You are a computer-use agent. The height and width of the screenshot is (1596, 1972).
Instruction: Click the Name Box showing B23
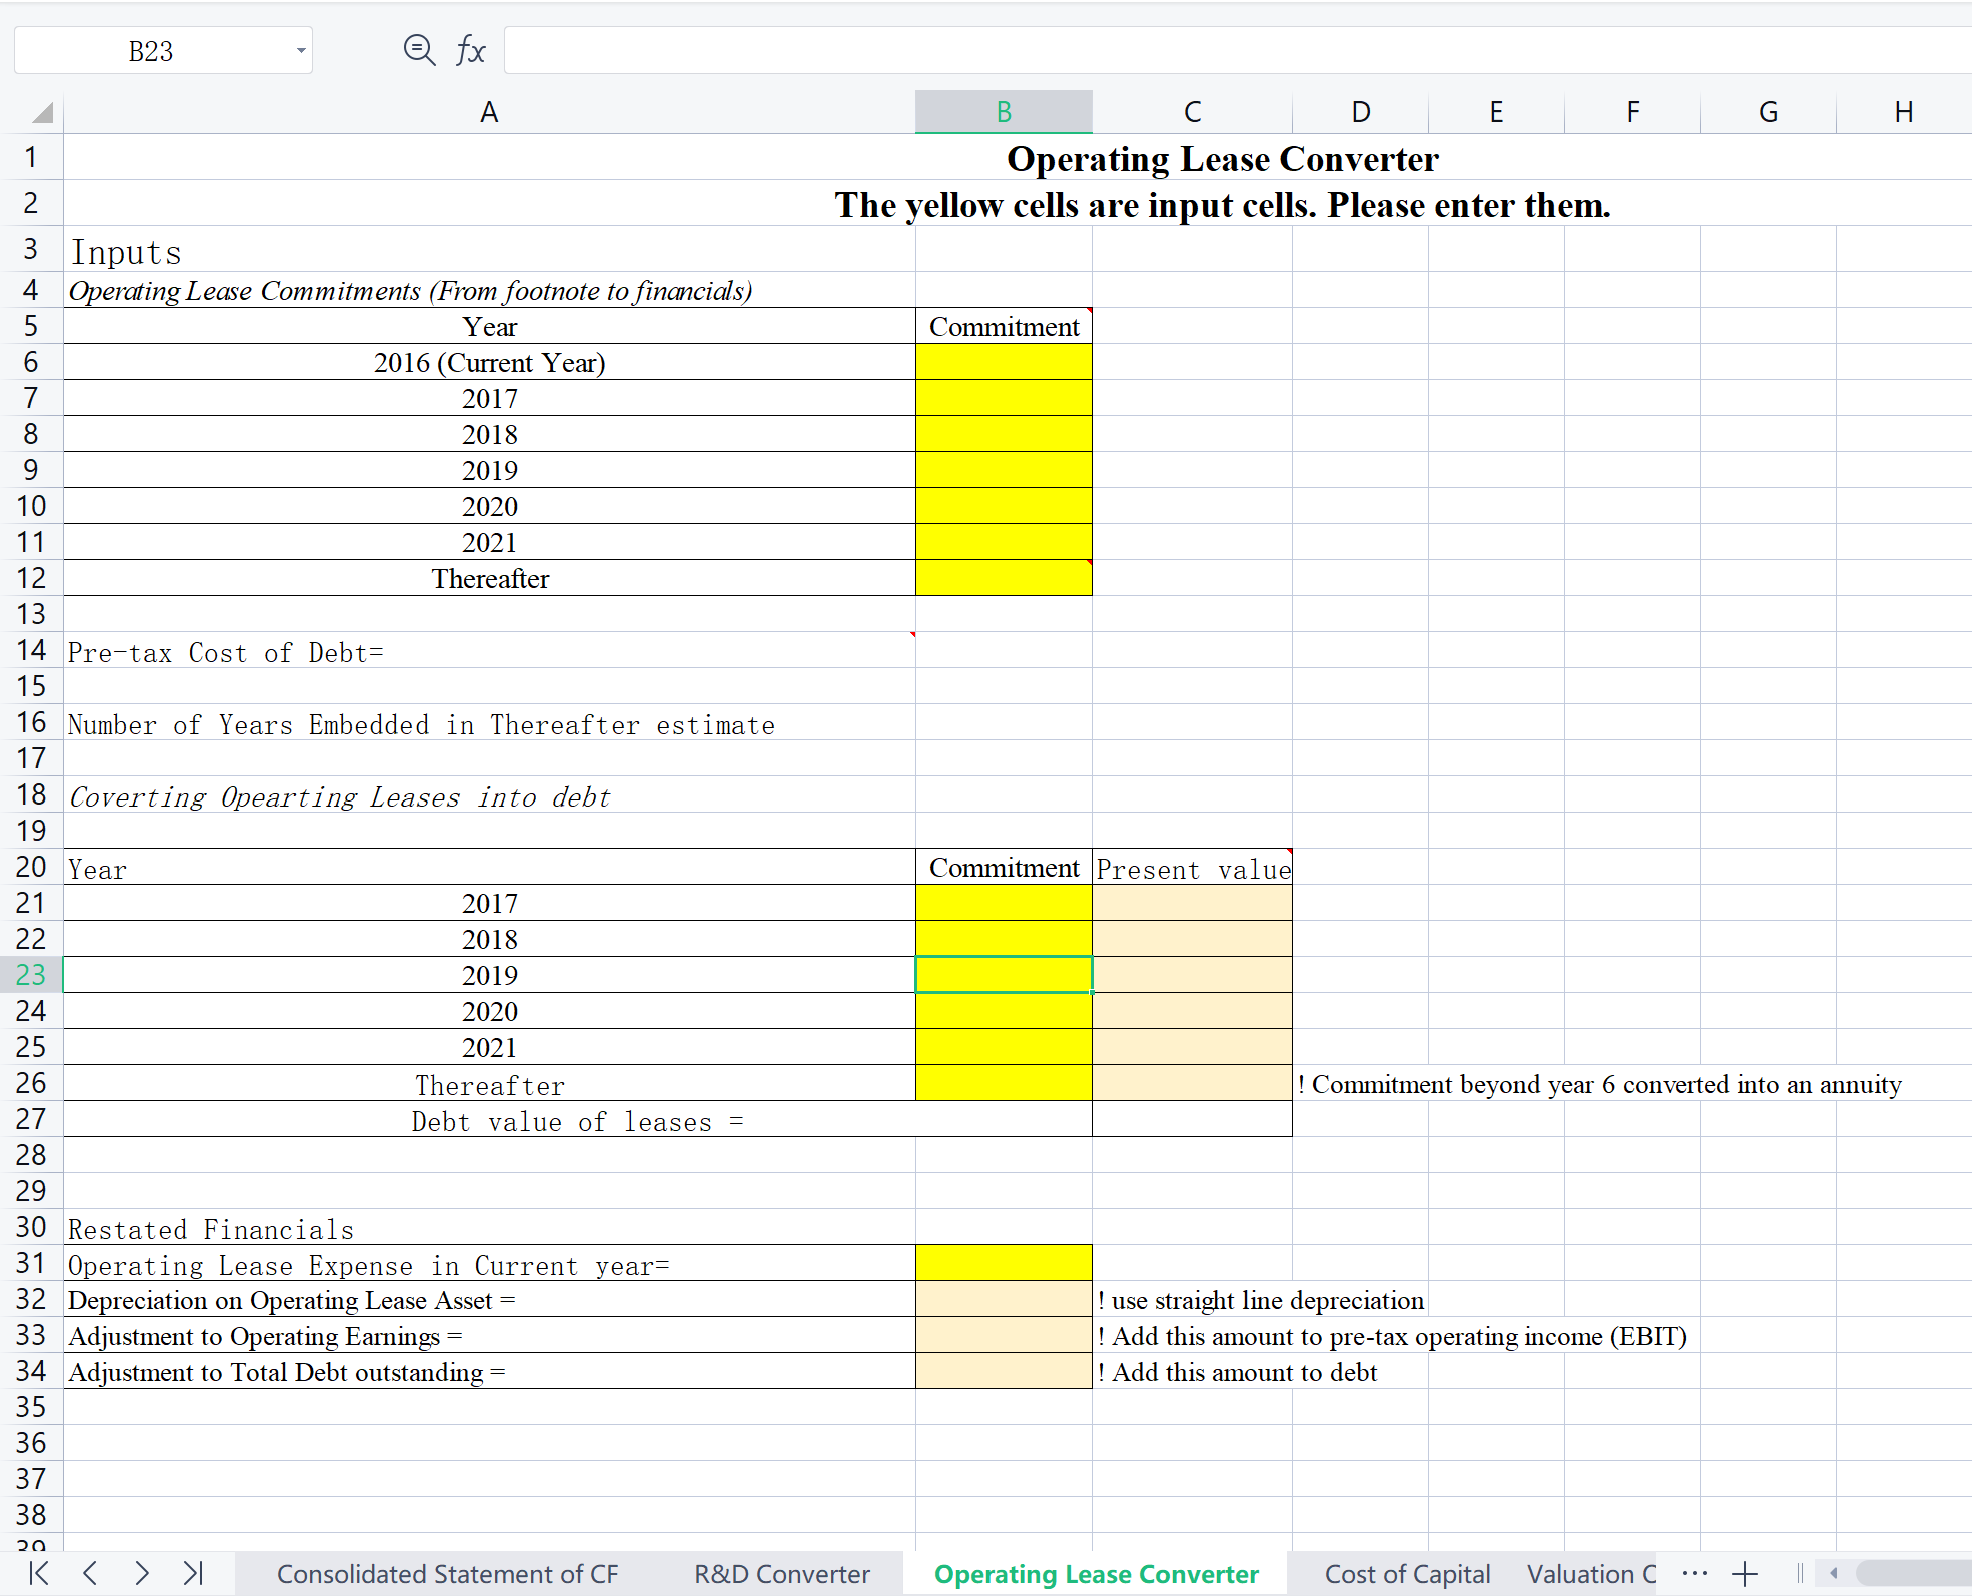click(150, 51)
